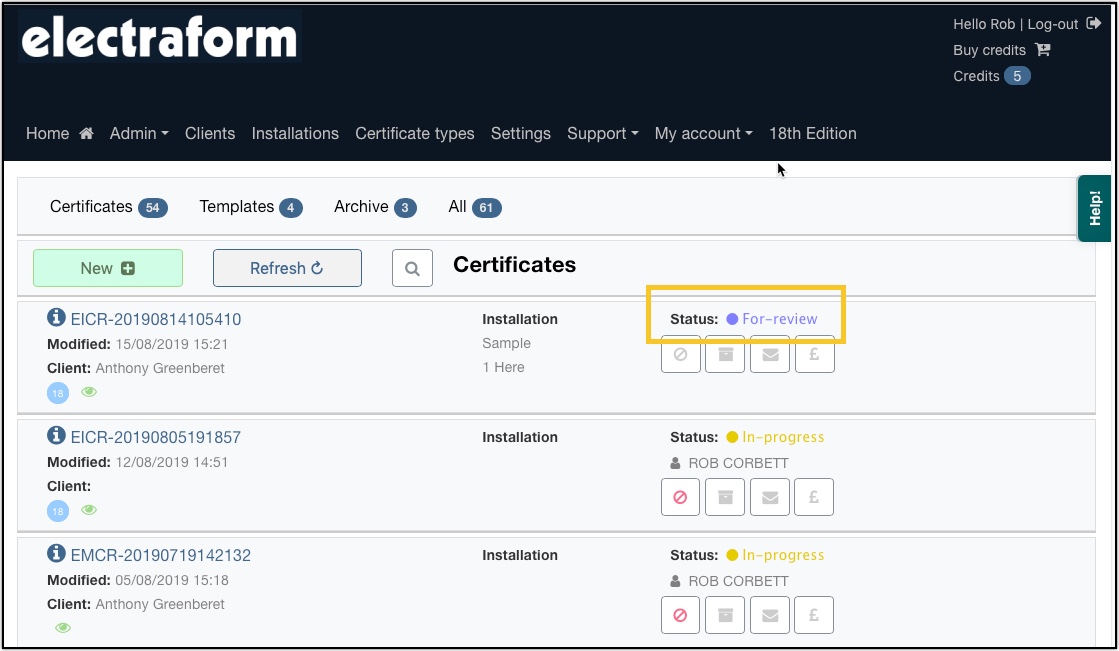Open the Installations menu item
Screen dimensions: 1119x651
pyautogui.click(x=295, y=133)
